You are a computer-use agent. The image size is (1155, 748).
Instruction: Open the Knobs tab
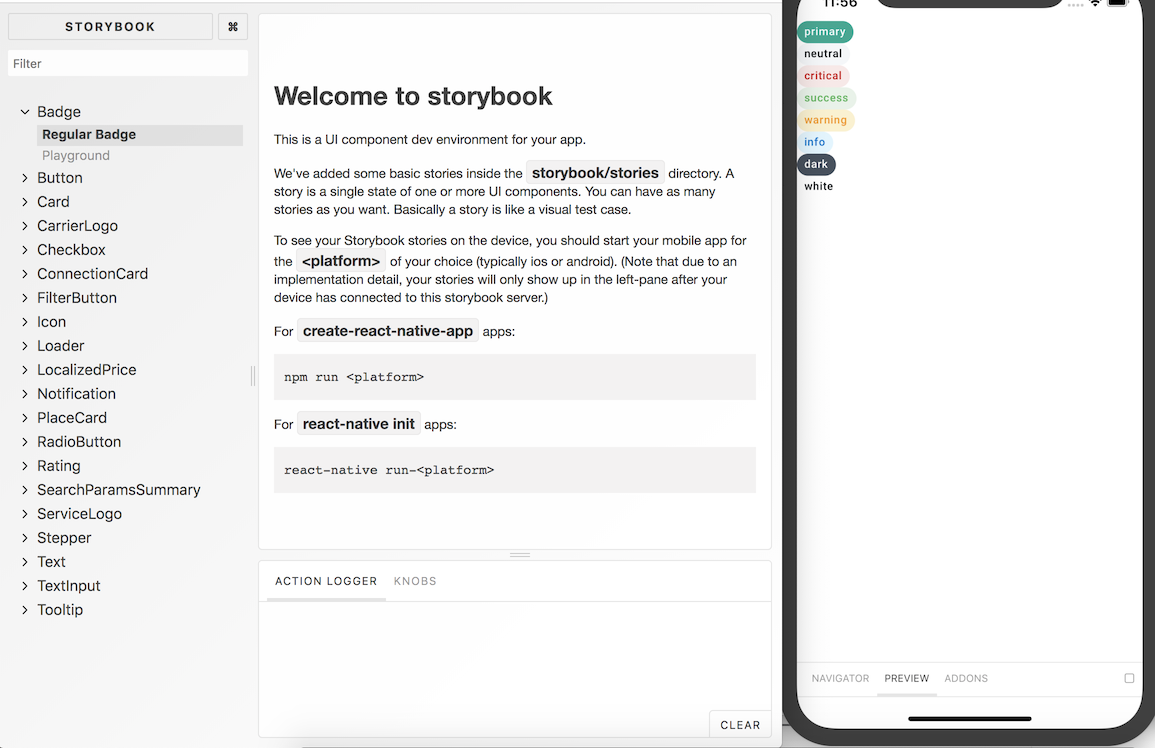click(415, 581)
